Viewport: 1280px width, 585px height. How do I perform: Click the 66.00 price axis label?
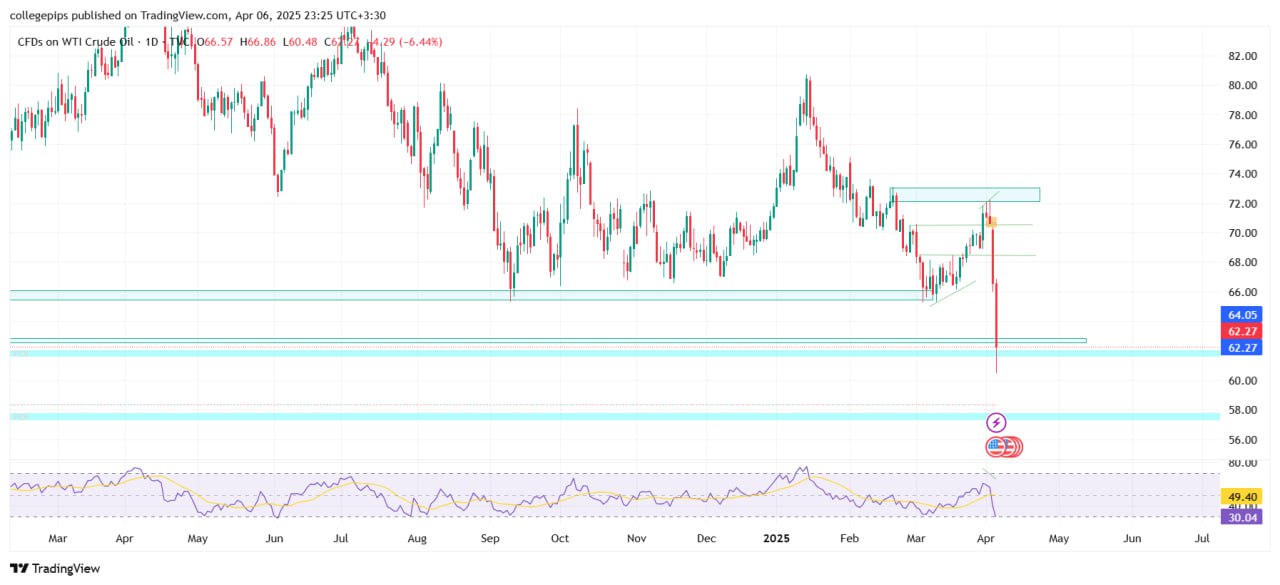coord(1244,292)
